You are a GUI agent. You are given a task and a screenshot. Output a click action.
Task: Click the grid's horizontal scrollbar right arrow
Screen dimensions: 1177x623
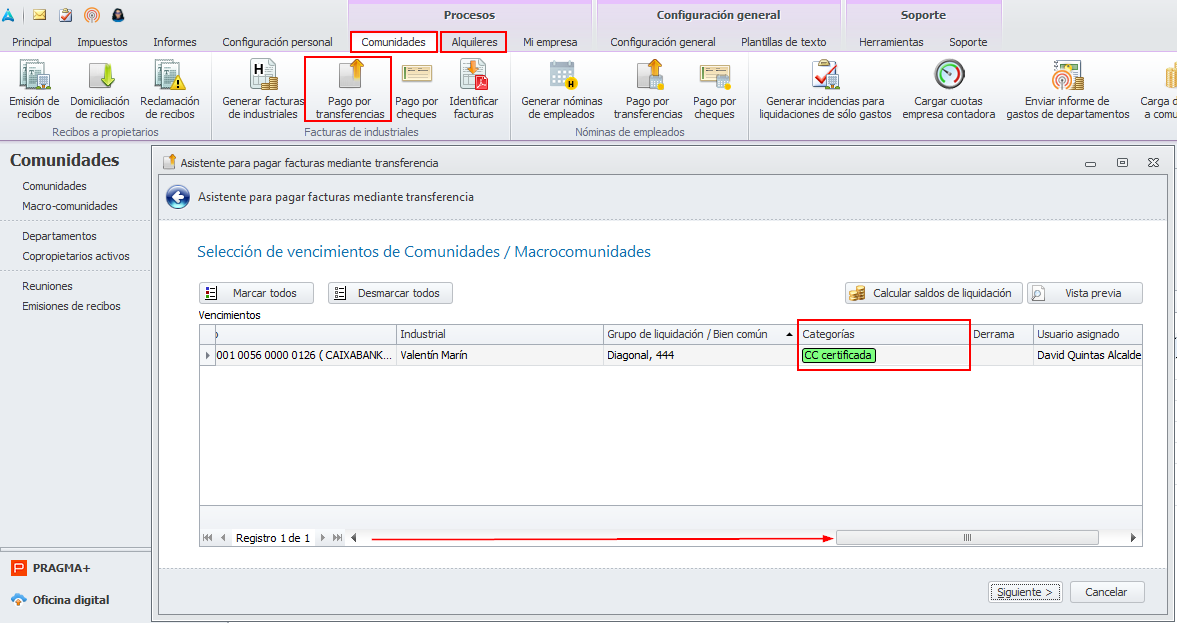1133,537
